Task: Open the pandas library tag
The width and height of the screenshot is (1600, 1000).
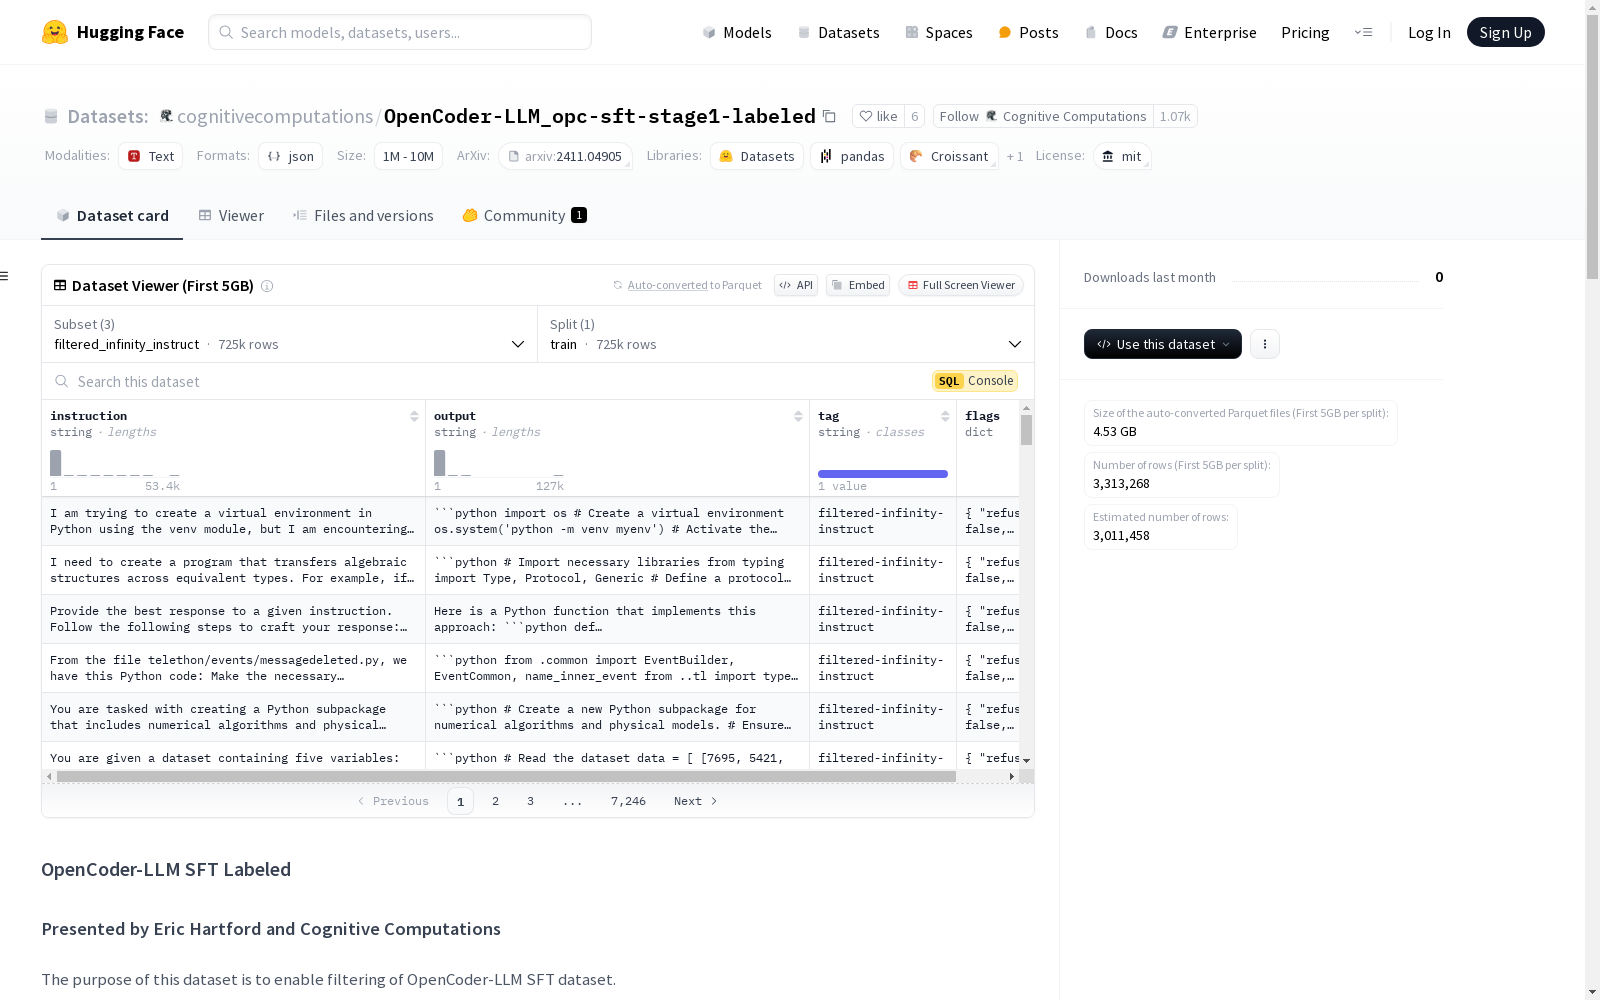Action: coord(852,156)
